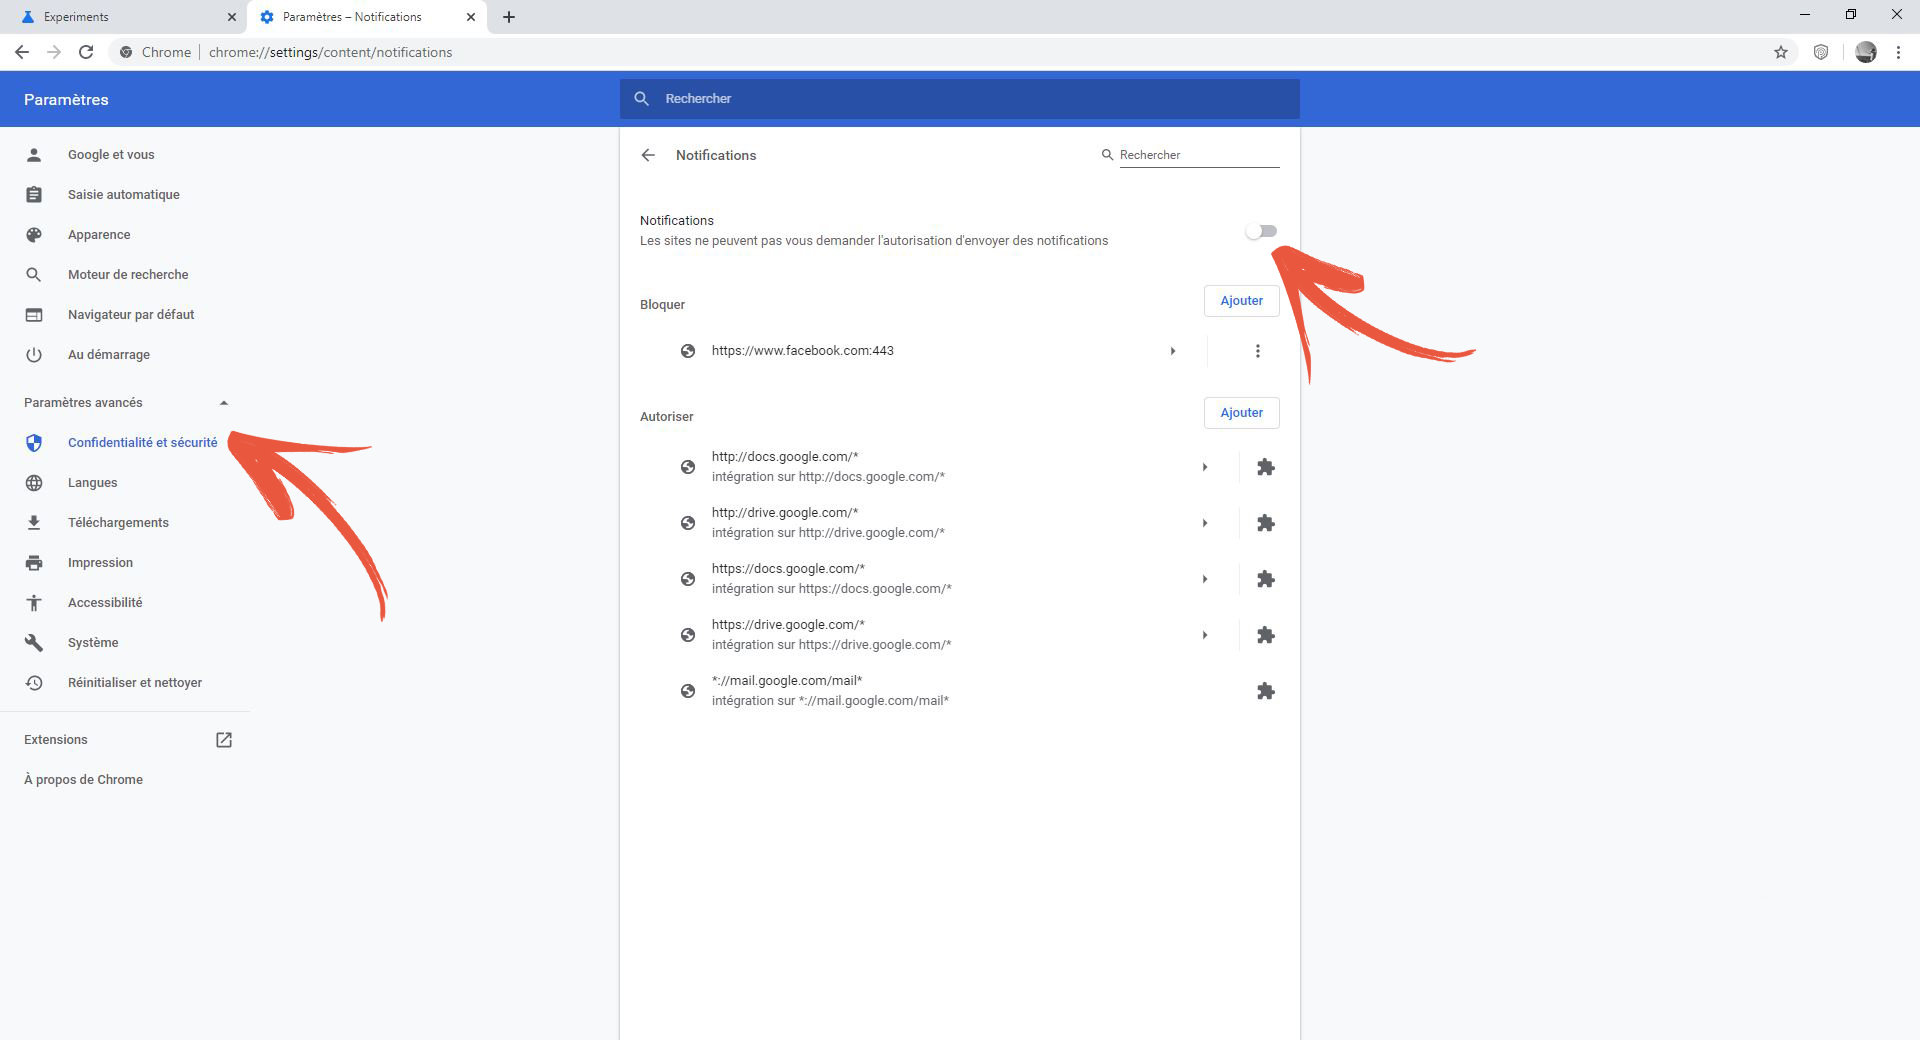This screenshot has width=1920, height=1040.
Task: Open the Chrome three-dot menu
Action: pyautogui.click(x=1898, y=52)
